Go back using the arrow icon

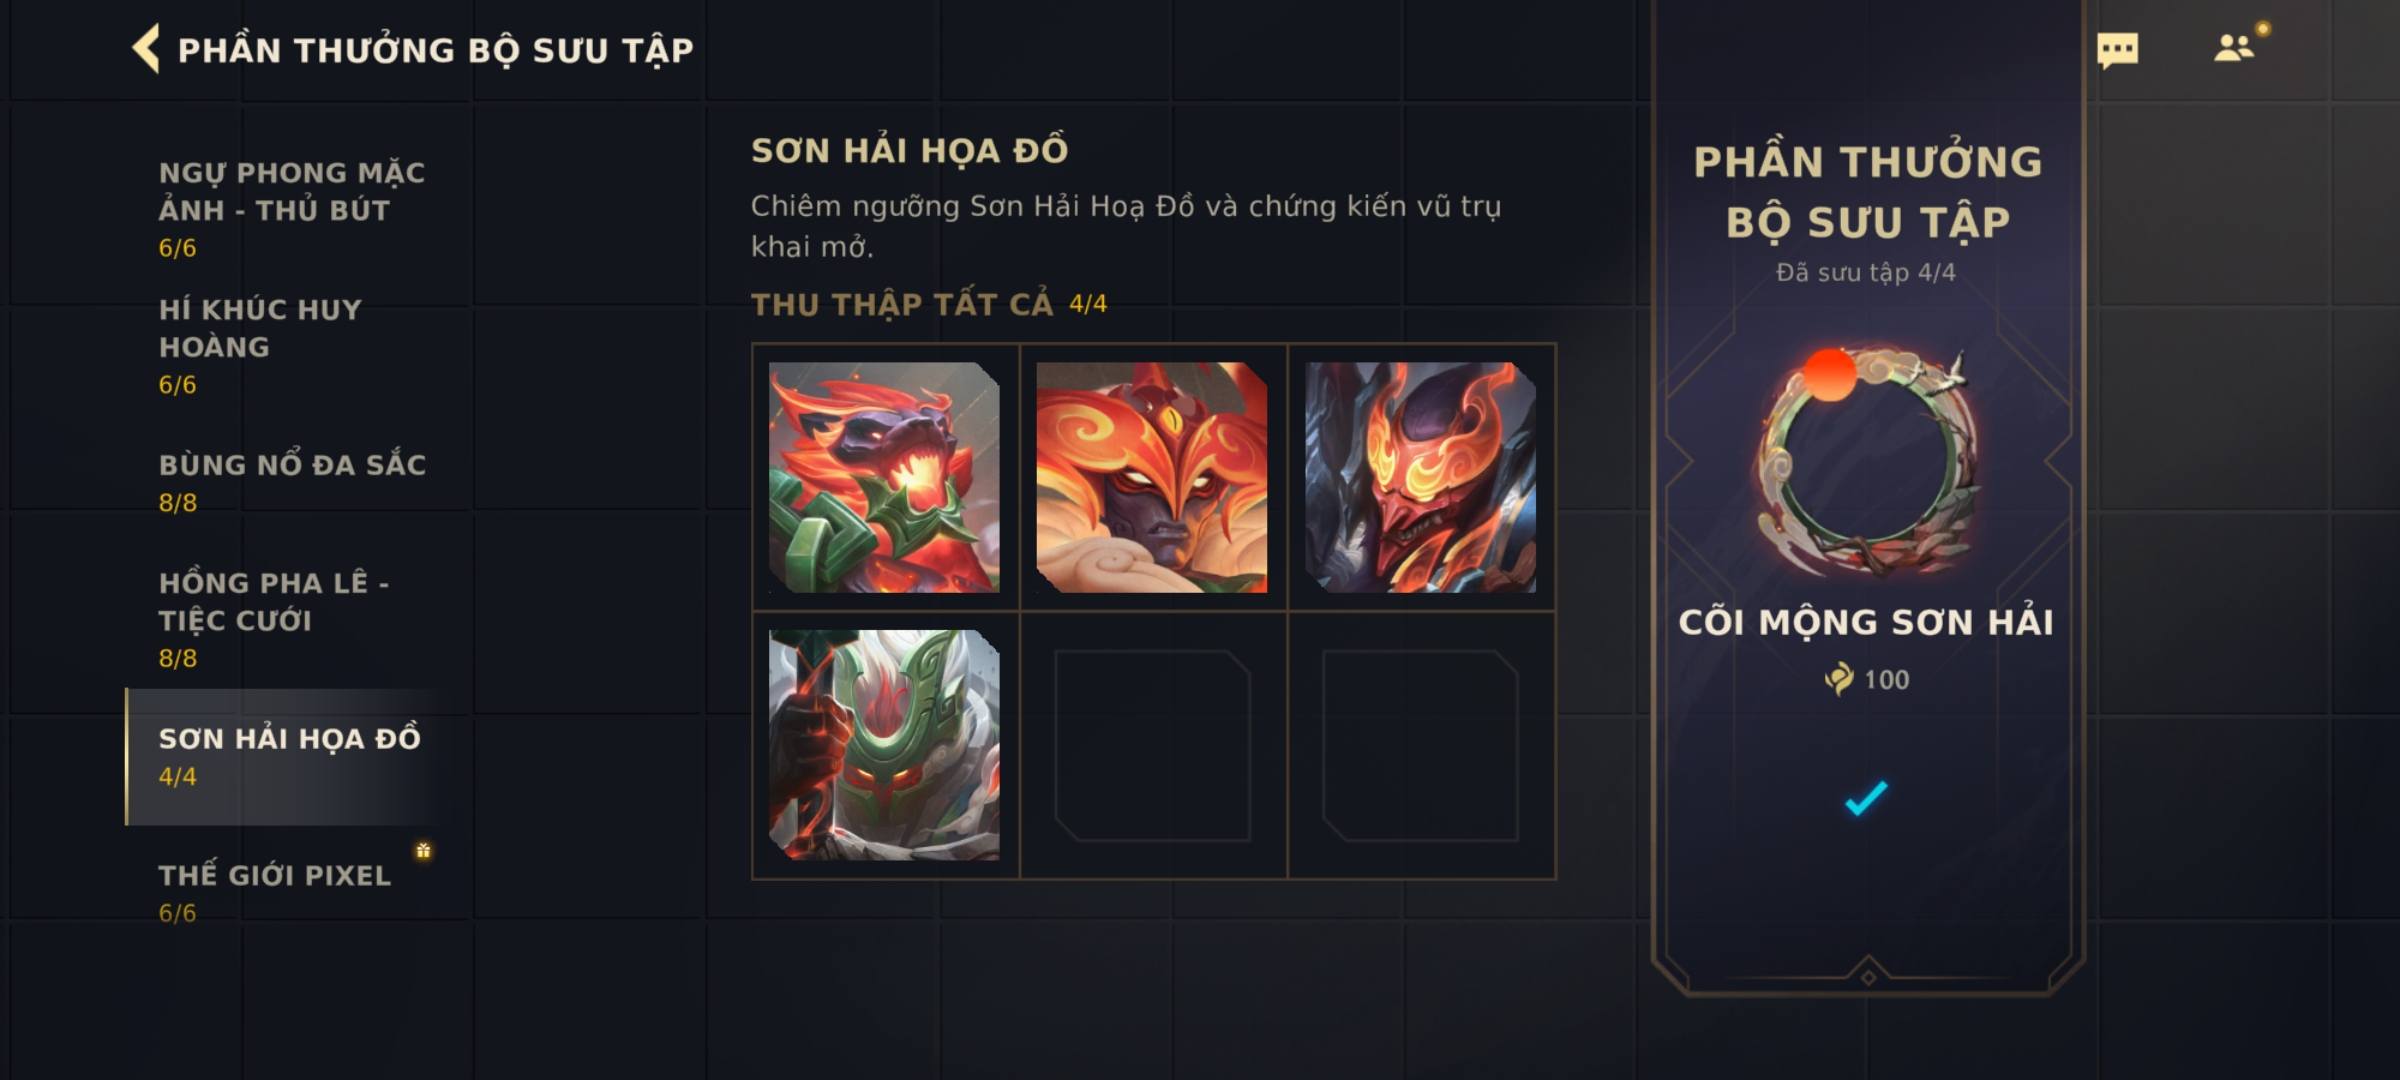[x=146, y=49]
